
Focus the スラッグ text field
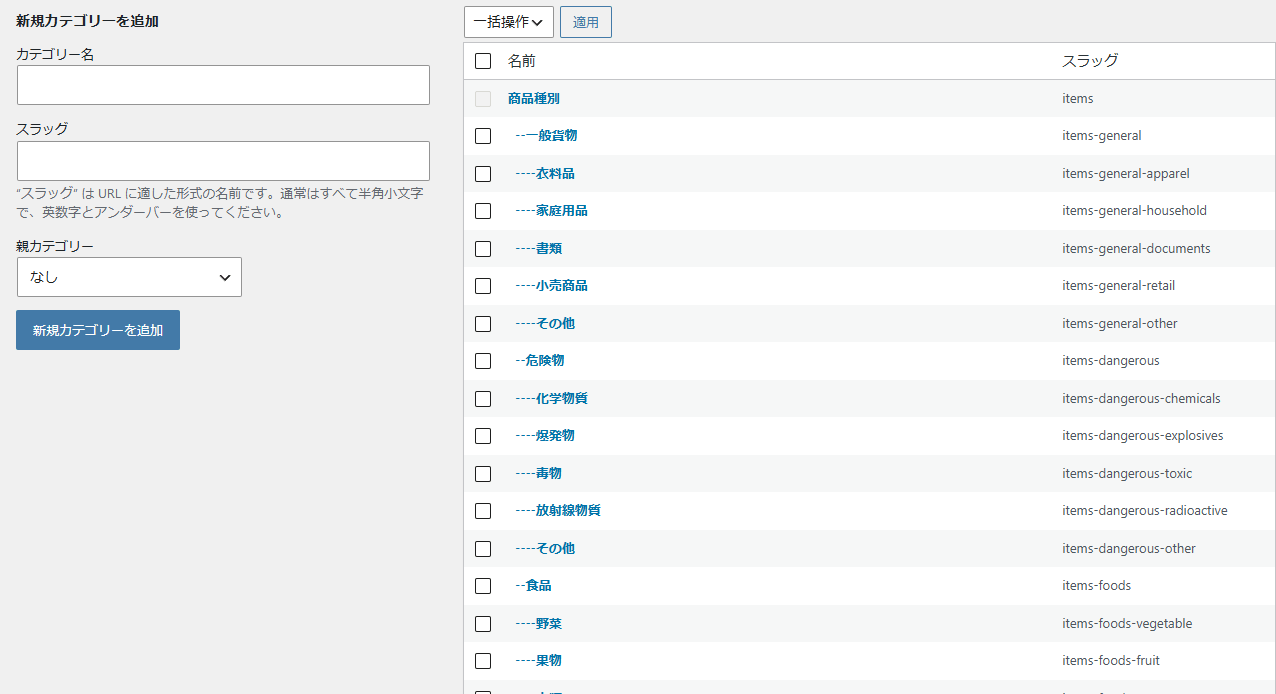point(223,161)
